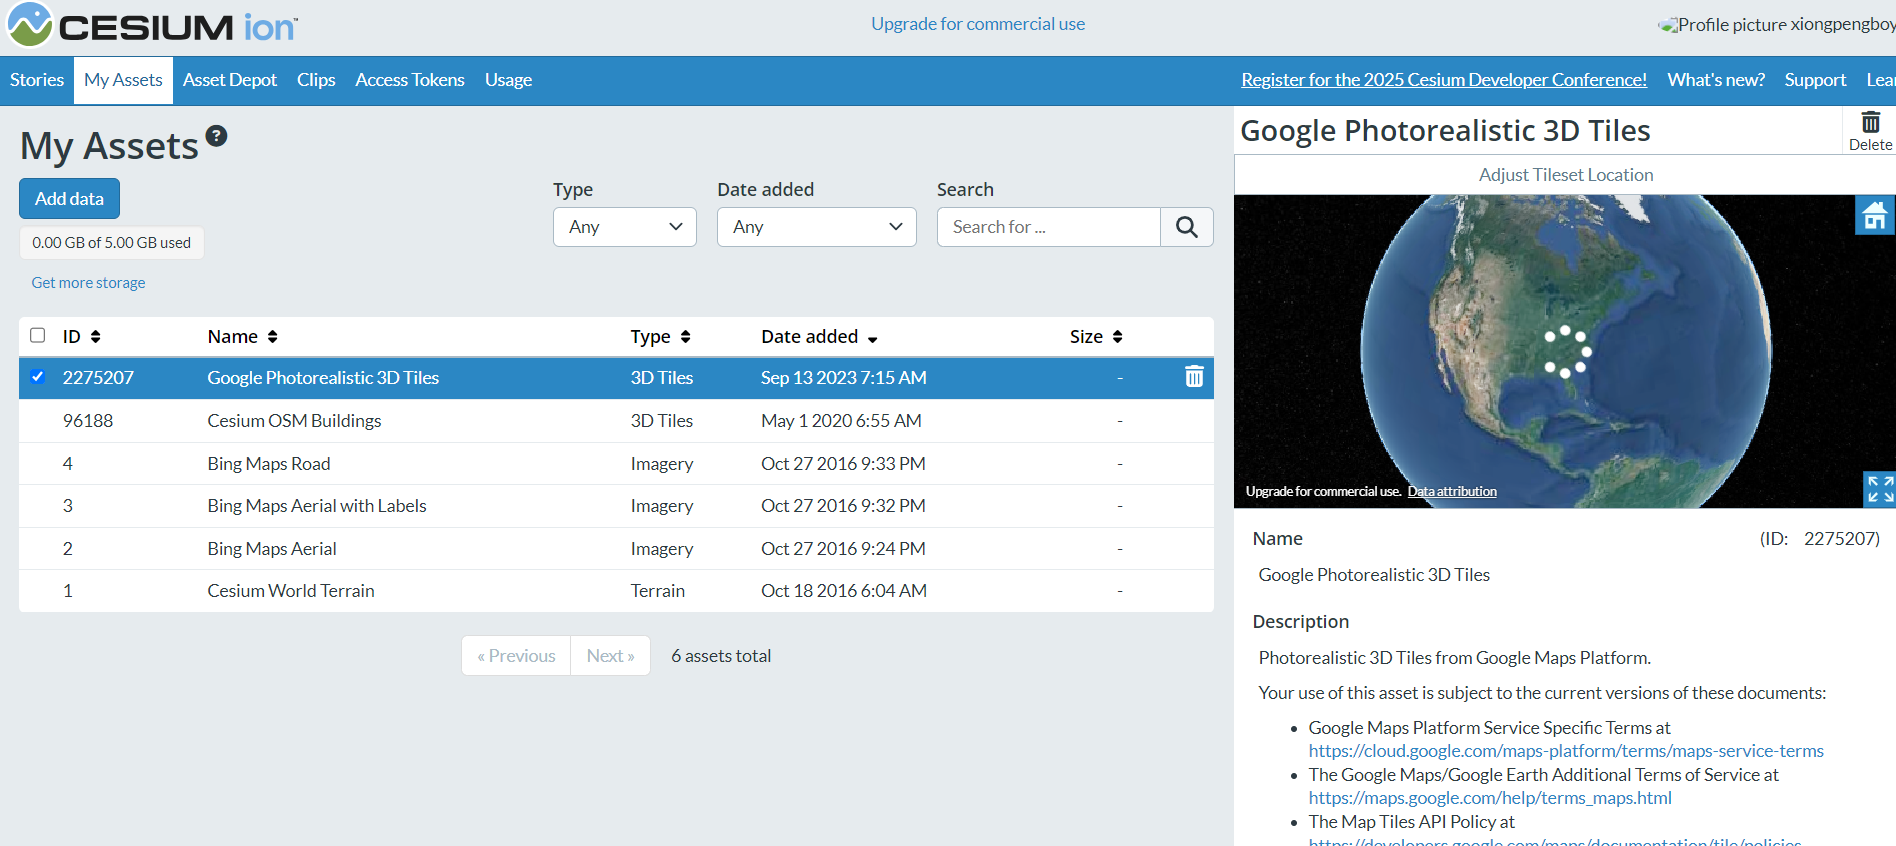Click Upgrade for commercial use at the top
The height and width of the screenshot is (846, 1896).
click(x=978, y=24)
